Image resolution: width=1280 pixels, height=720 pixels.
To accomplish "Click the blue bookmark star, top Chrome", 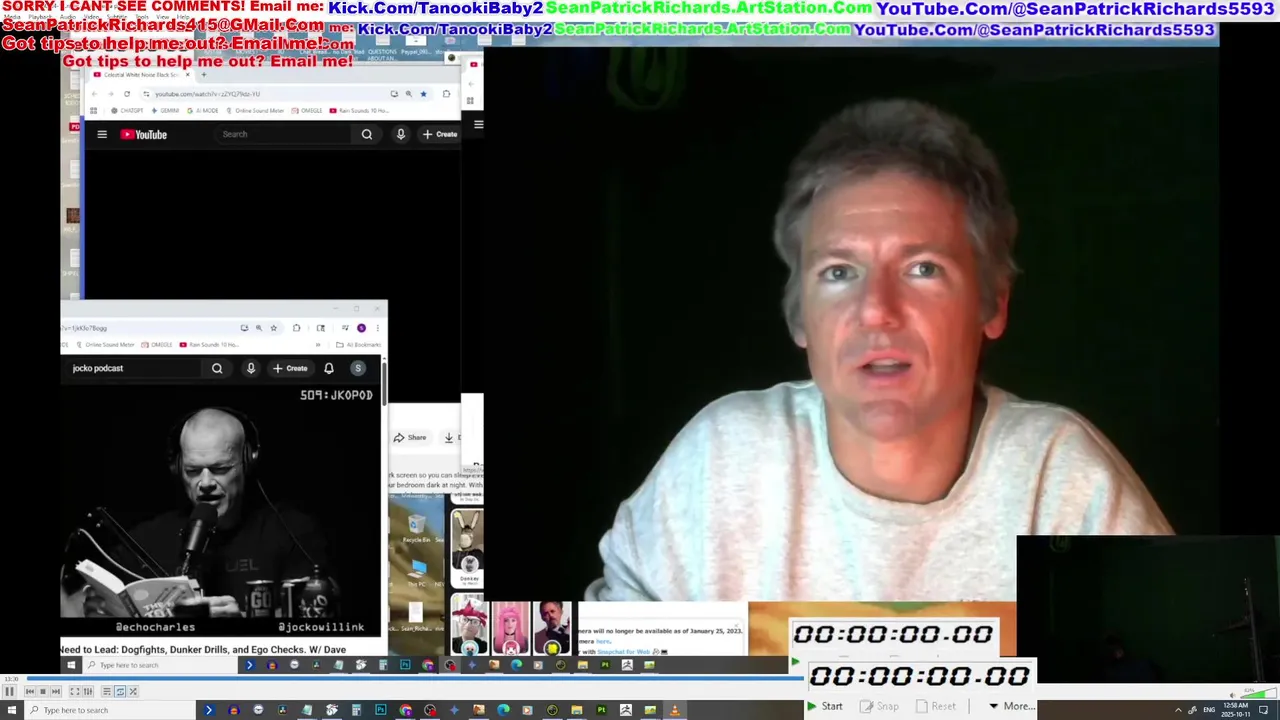I will (x=423, y=94).
